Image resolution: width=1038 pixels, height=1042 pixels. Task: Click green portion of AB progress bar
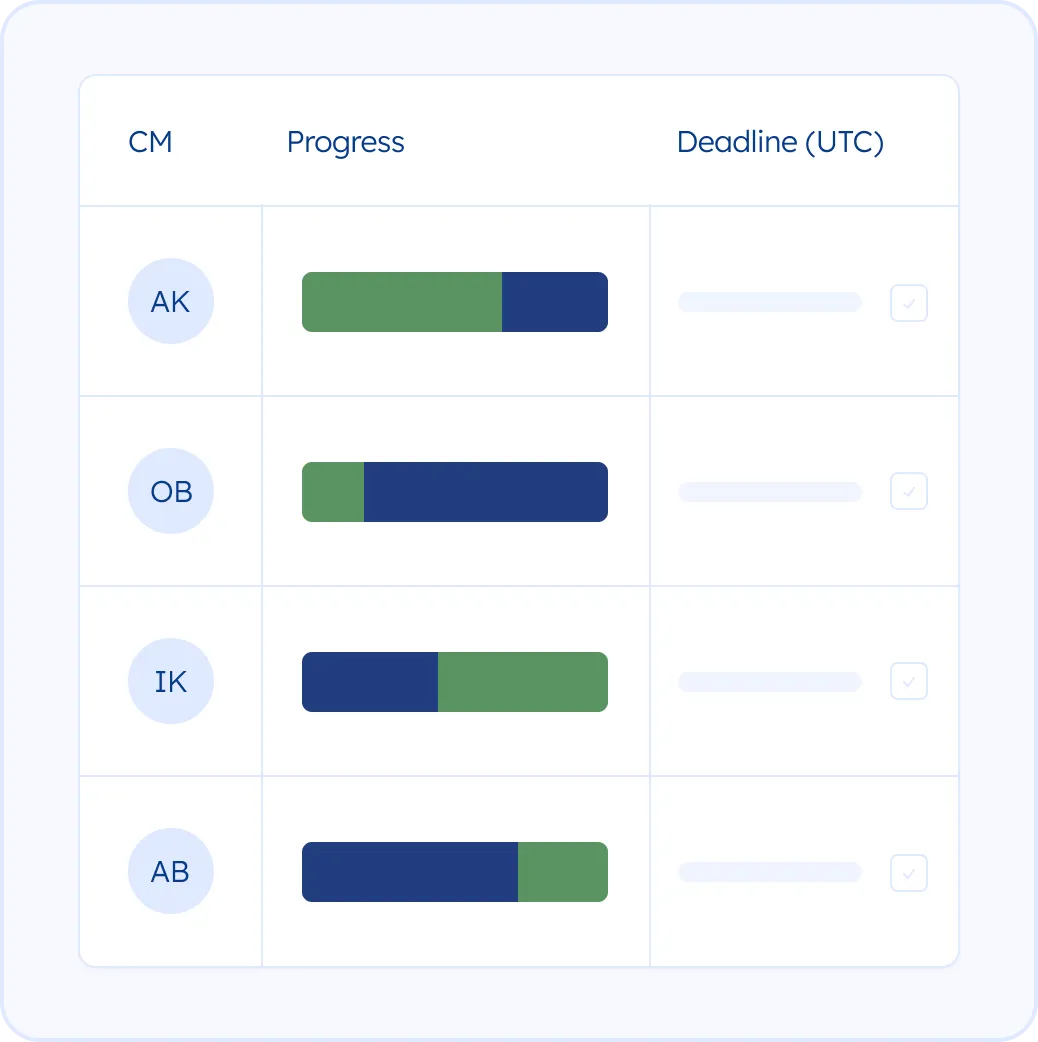click(562, 872)
